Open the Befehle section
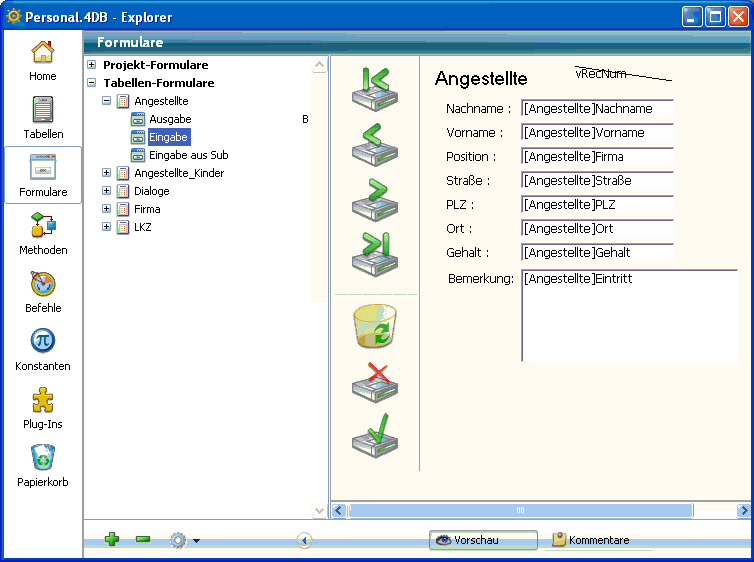 (x=43, y=292)
